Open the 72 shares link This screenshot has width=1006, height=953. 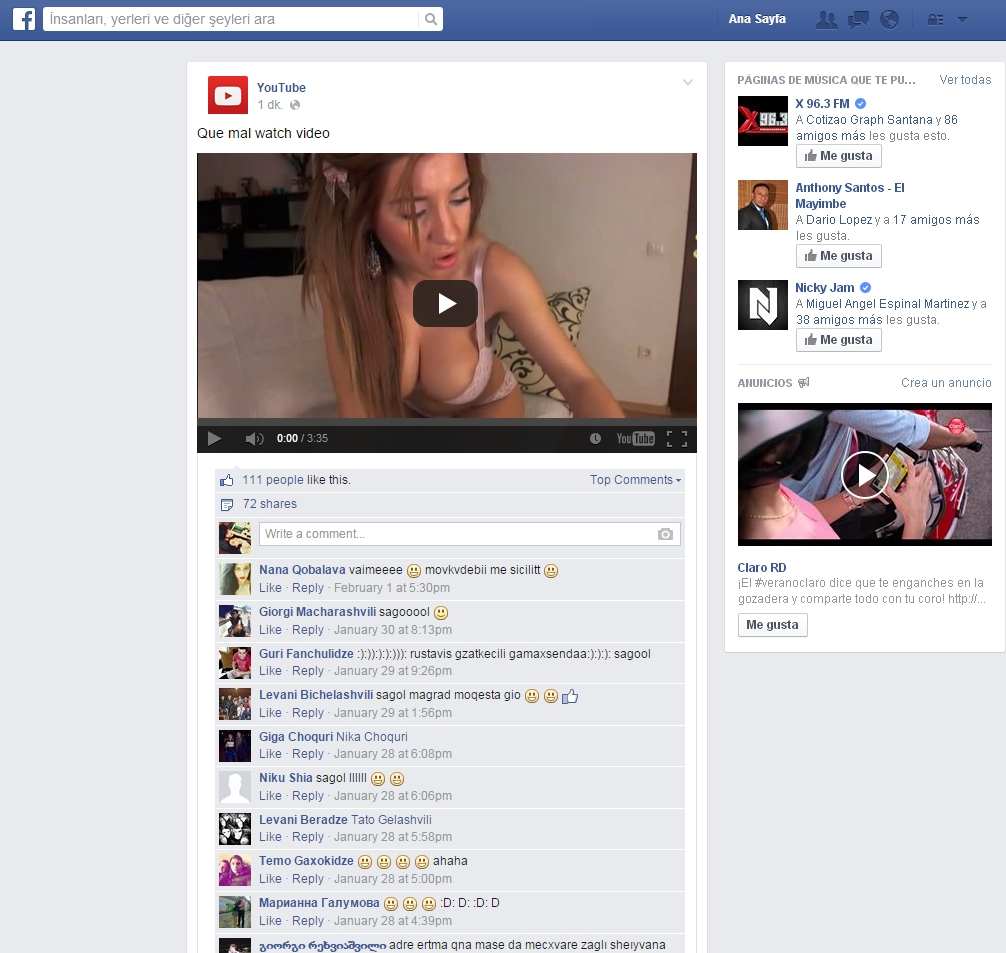point(270,504)
